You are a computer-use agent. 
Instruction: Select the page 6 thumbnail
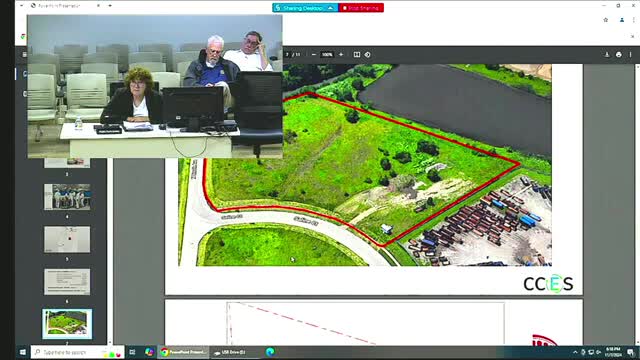point(67,282)
